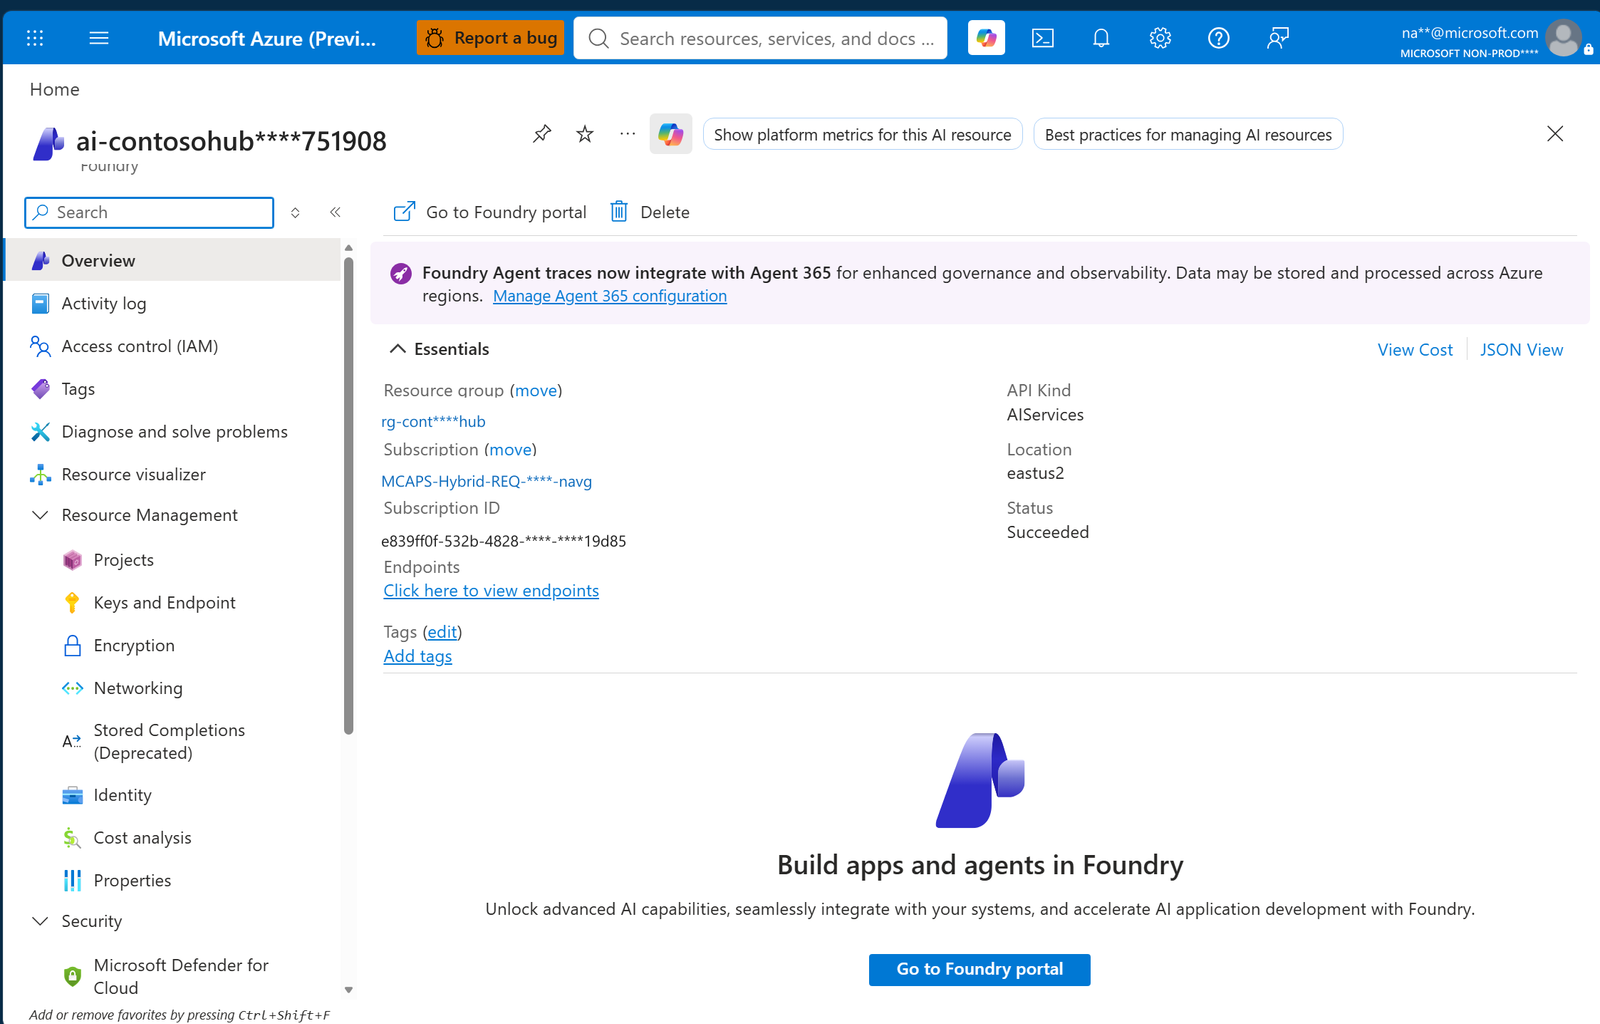
Task: Focus the global resources search box
Action: 760,38
